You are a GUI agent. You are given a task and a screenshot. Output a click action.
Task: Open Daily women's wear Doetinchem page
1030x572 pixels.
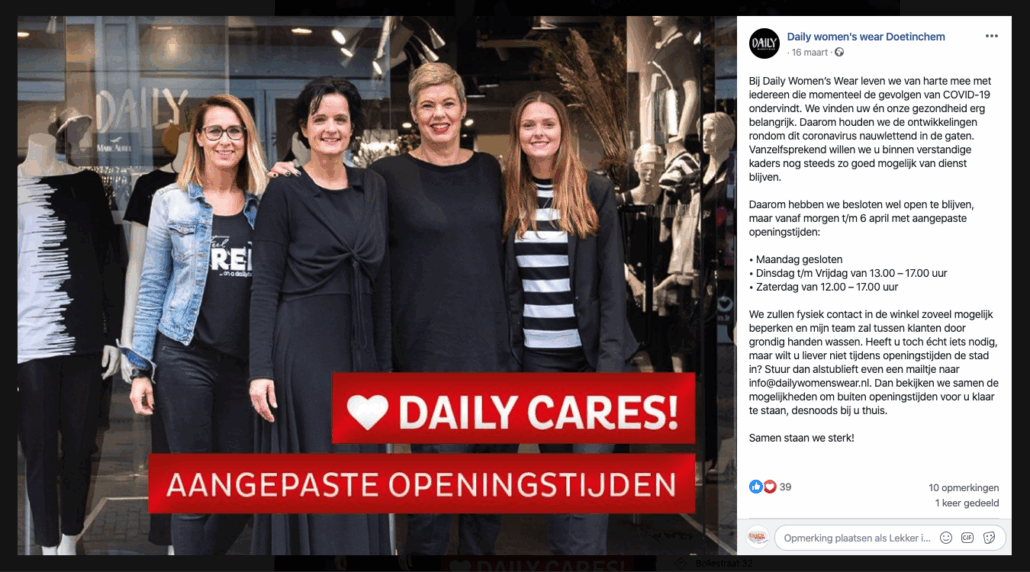[866, 37]
